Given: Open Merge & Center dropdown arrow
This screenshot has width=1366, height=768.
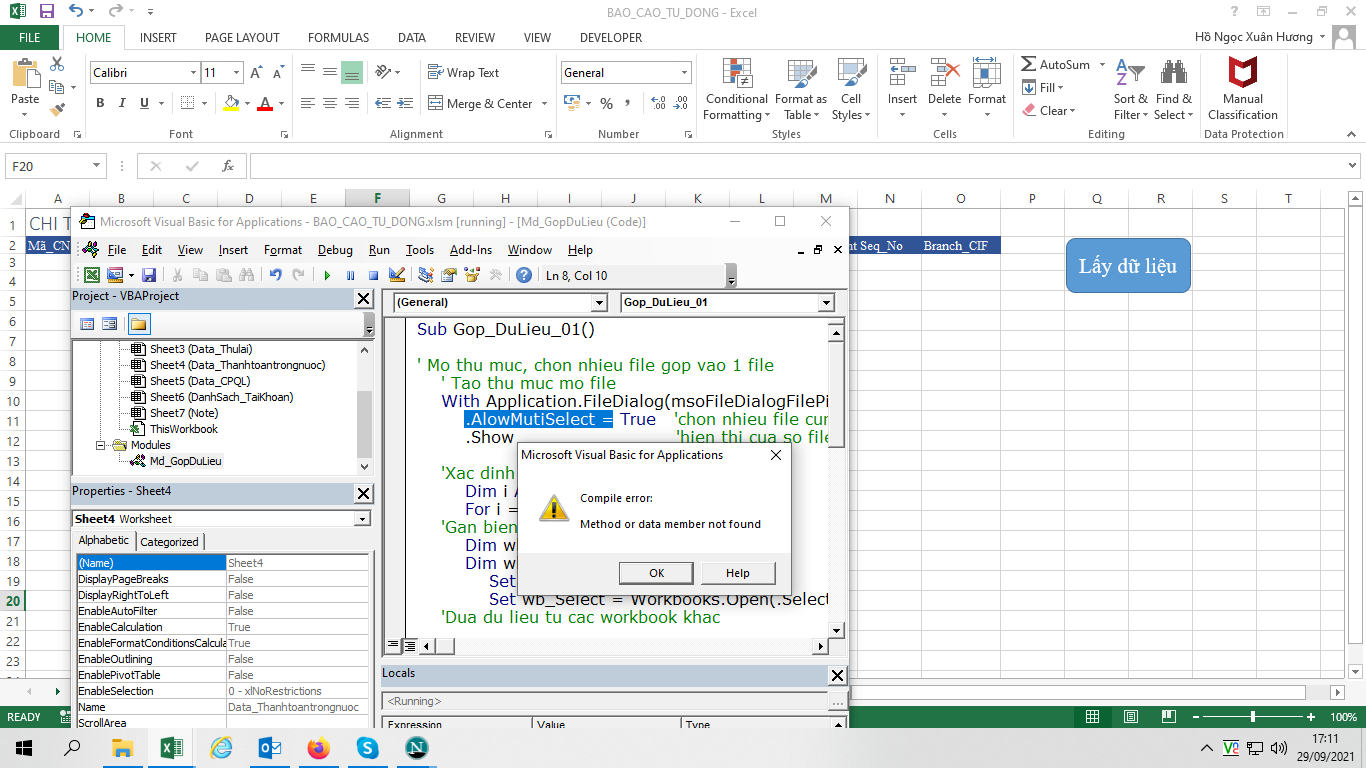Looking at the screenshot, I should [544, 104].
